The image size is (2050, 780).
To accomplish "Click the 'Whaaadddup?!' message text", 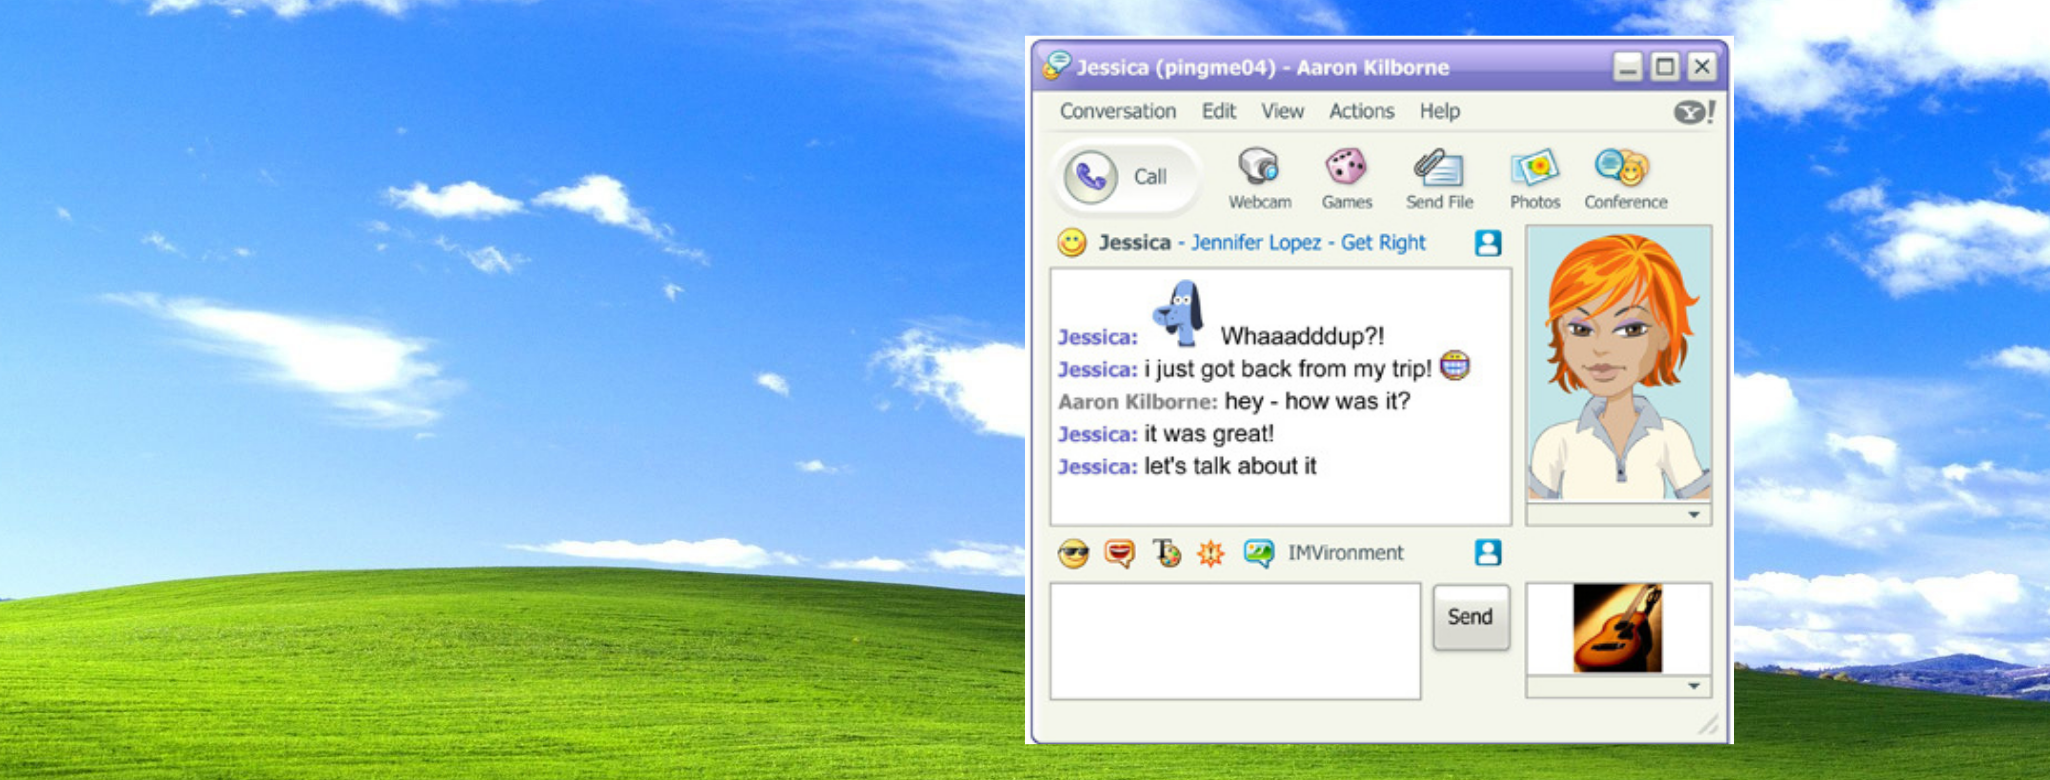I will tap(1302, 336).
